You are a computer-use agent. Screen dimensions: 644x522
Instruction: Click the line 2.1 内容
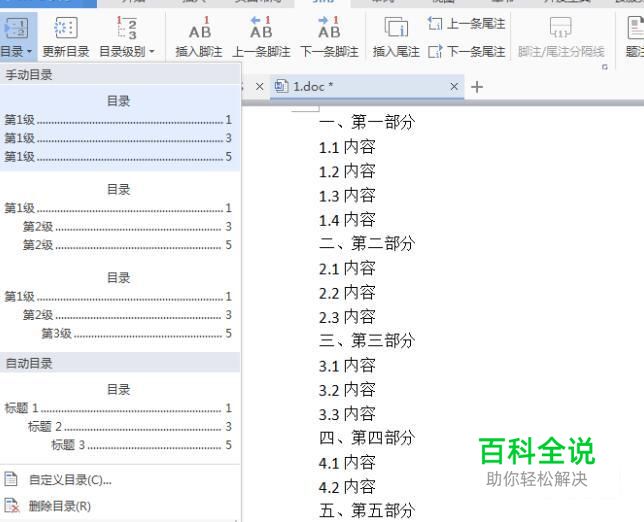pos(347,268)
